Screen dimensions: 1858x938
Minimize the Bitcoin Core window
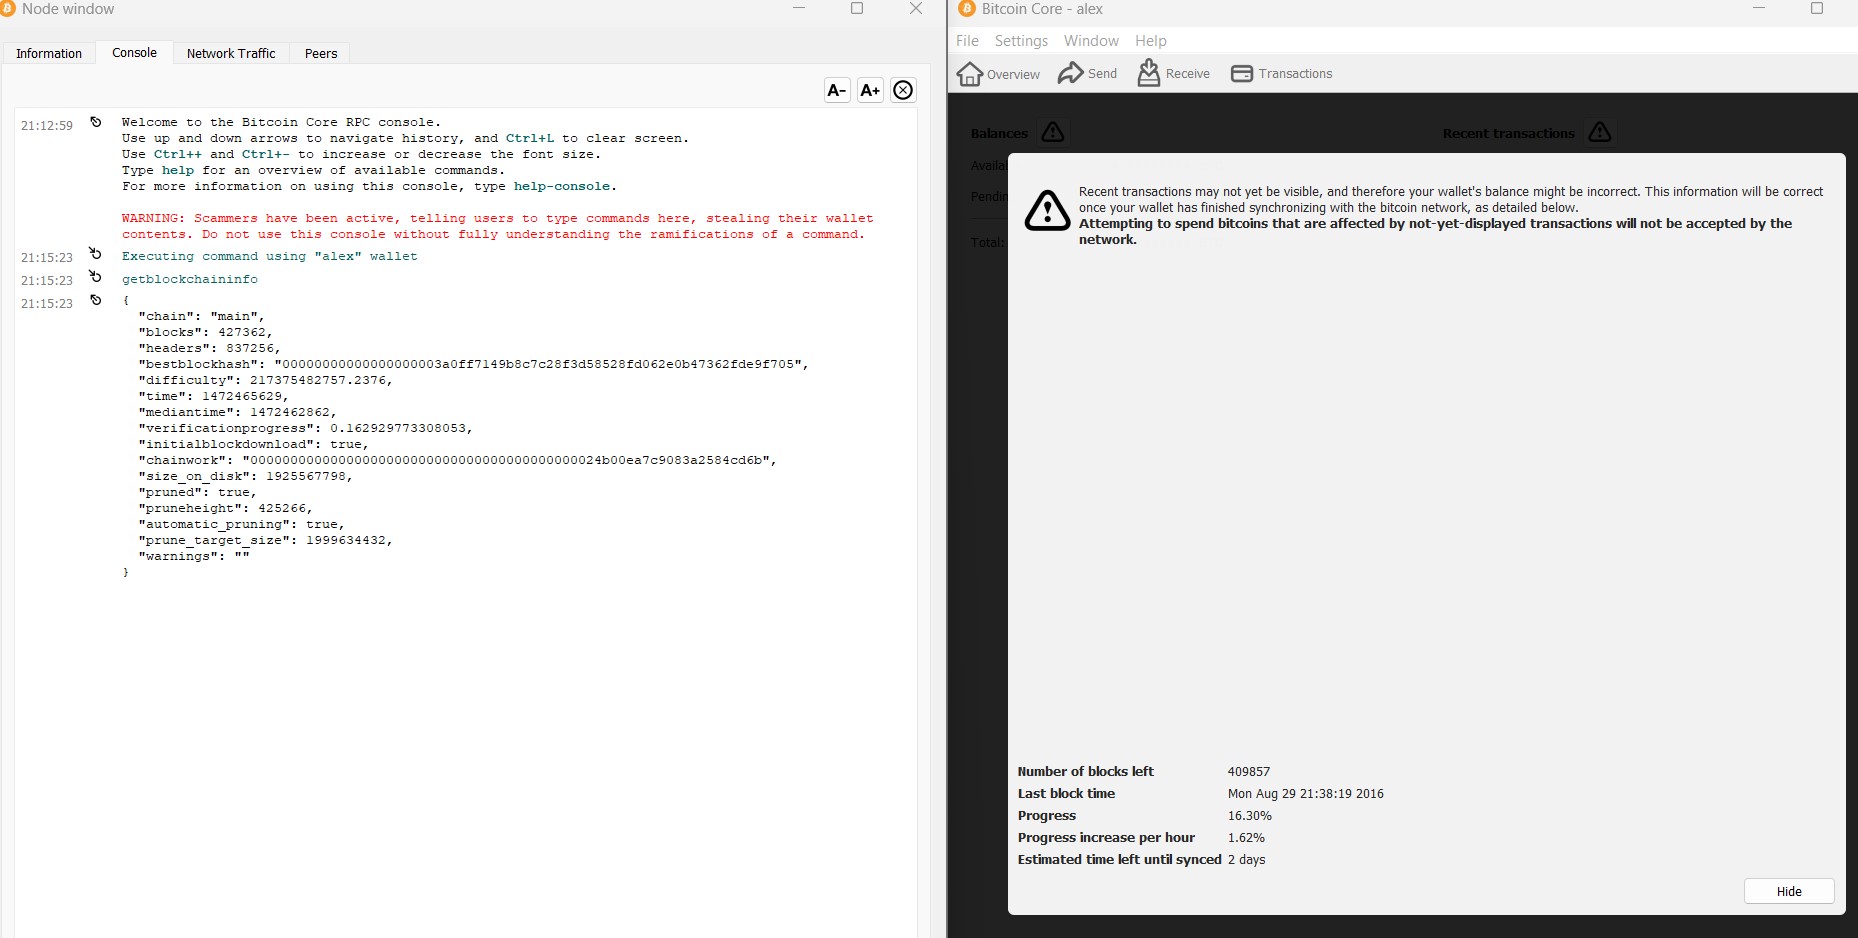coord(1759,9)
